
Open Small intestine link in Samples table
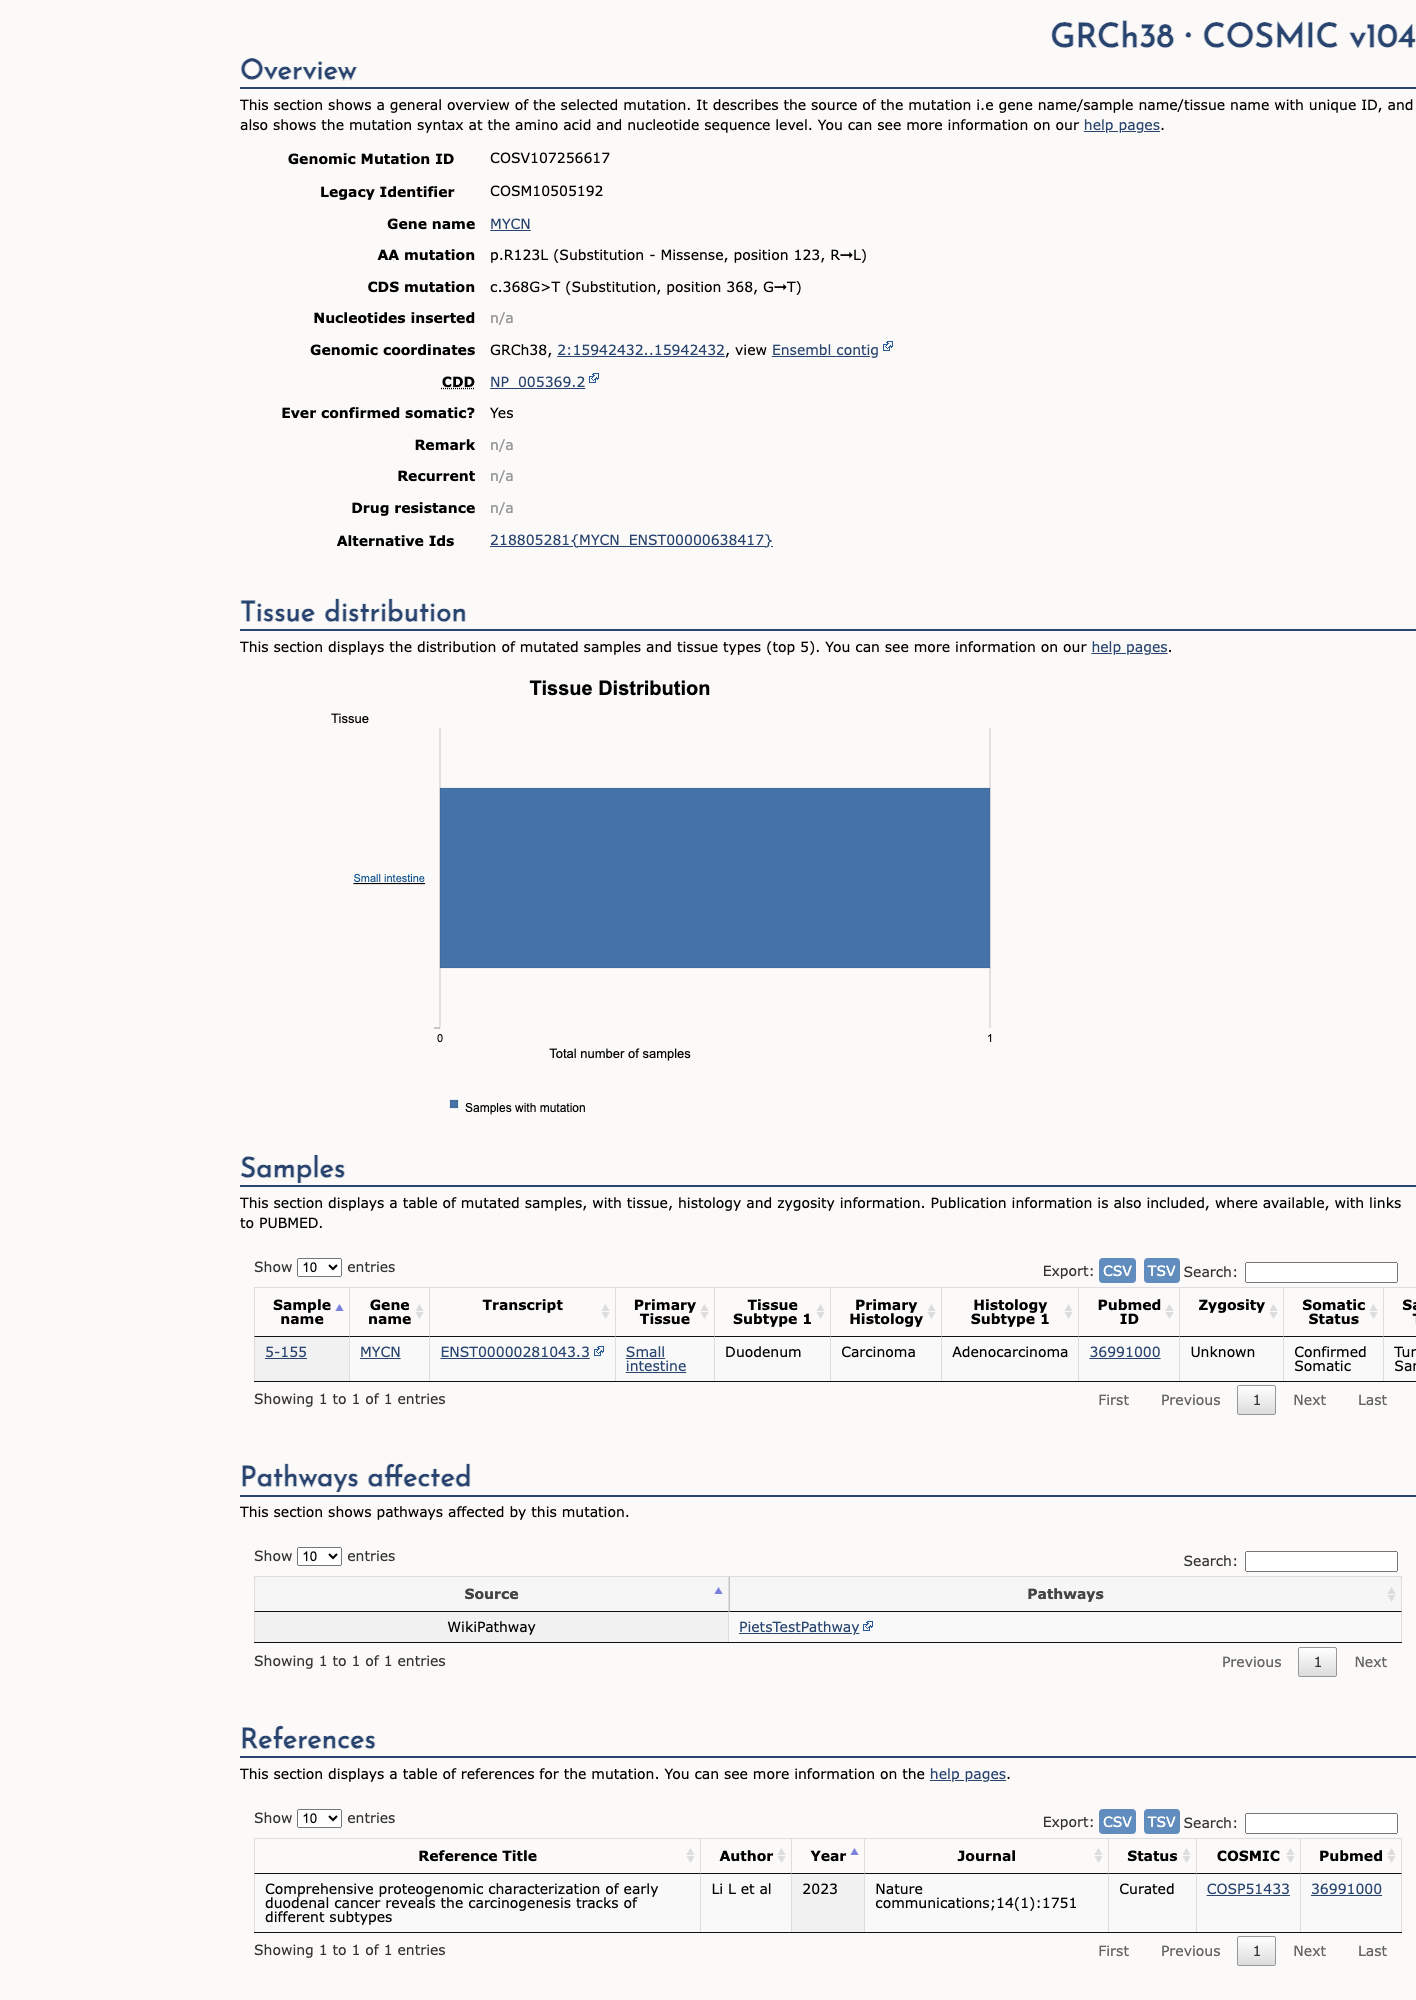(656, 1359)
